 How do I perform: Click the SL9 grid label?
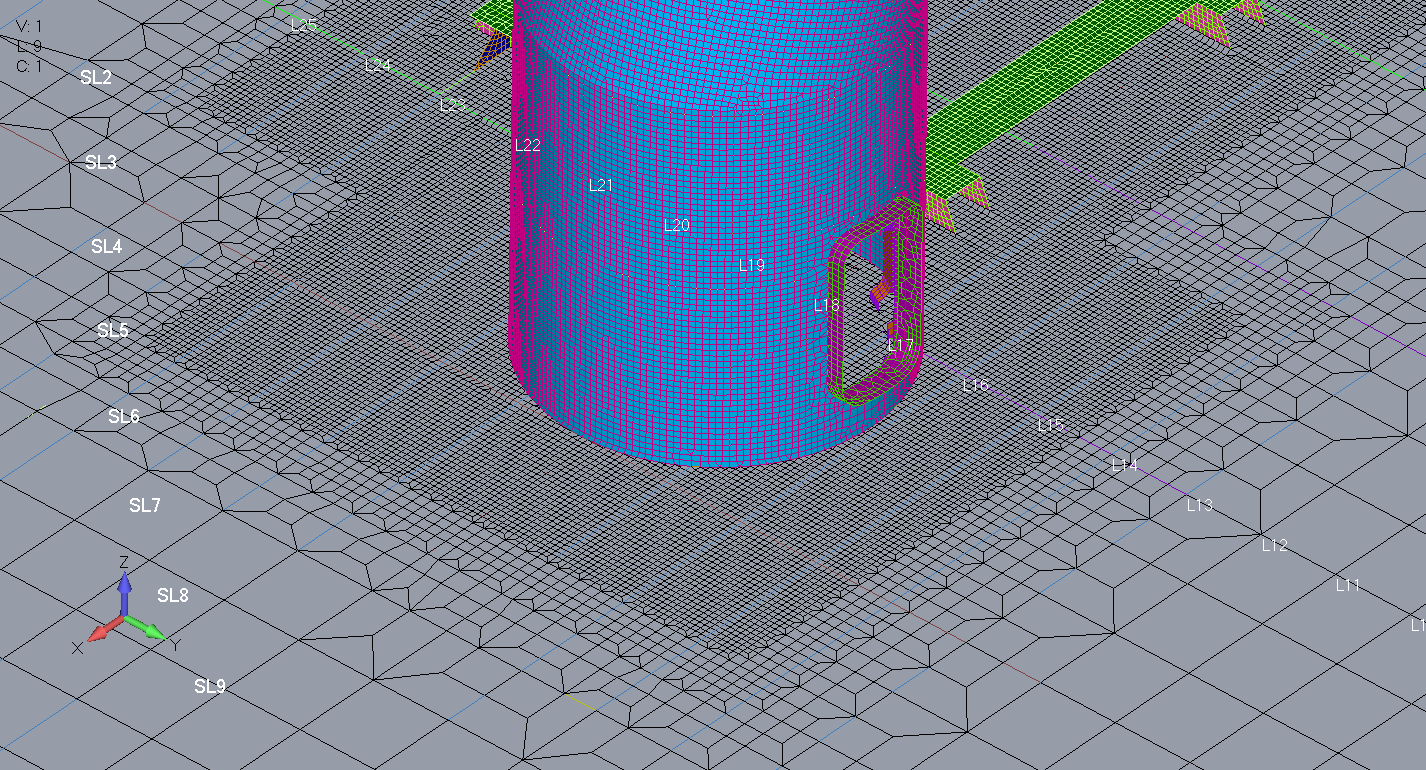pos(209,686)
